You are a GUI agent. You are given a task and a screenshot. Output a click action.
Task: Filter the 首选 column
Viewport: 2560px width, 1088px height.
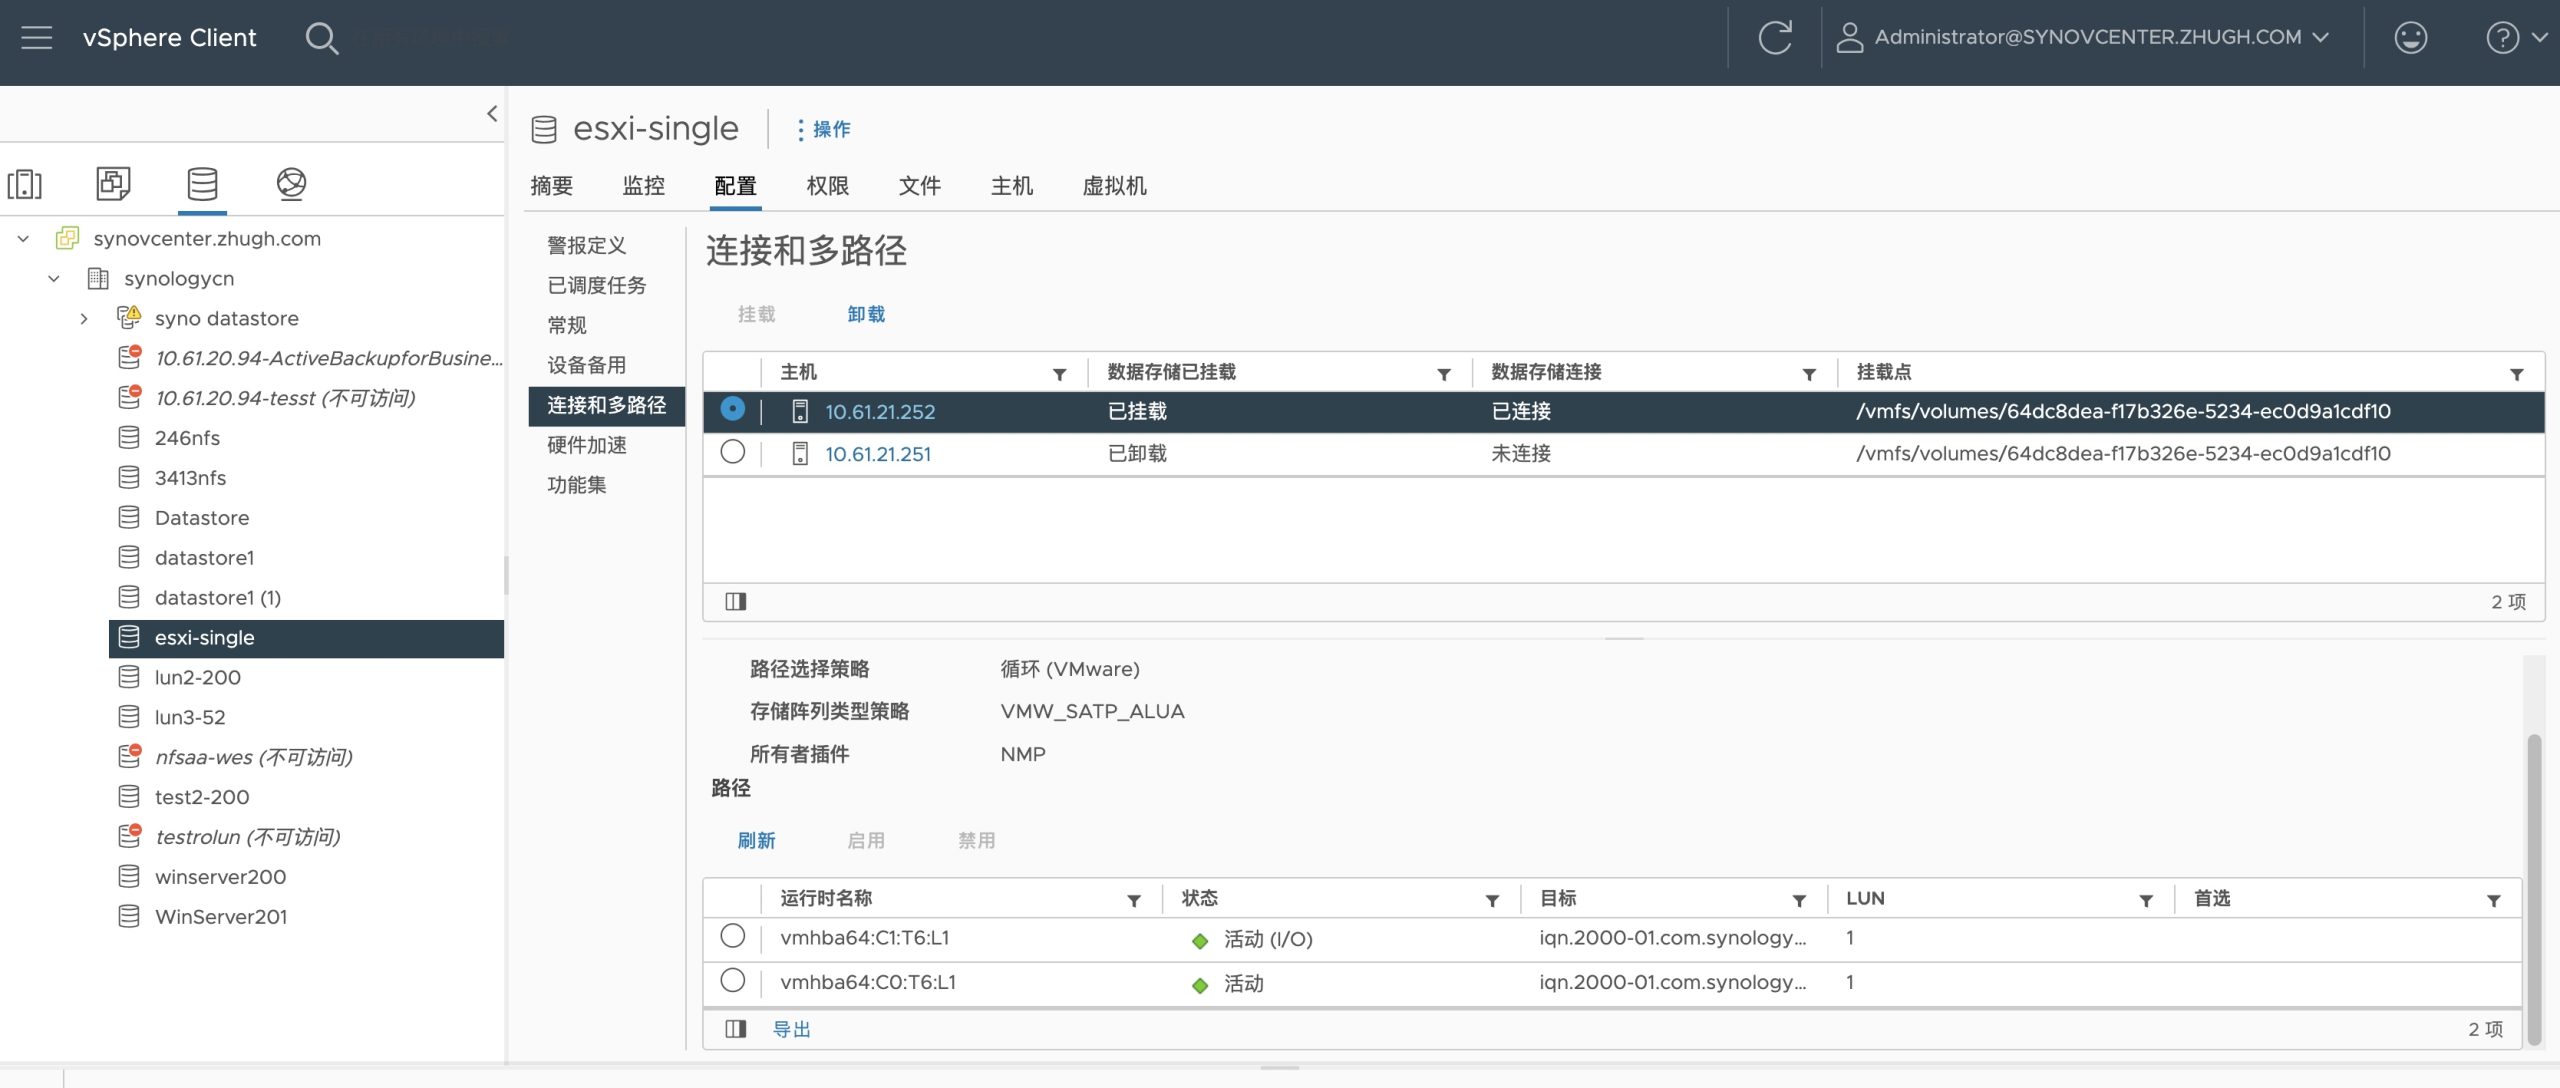click(2494, 900)
